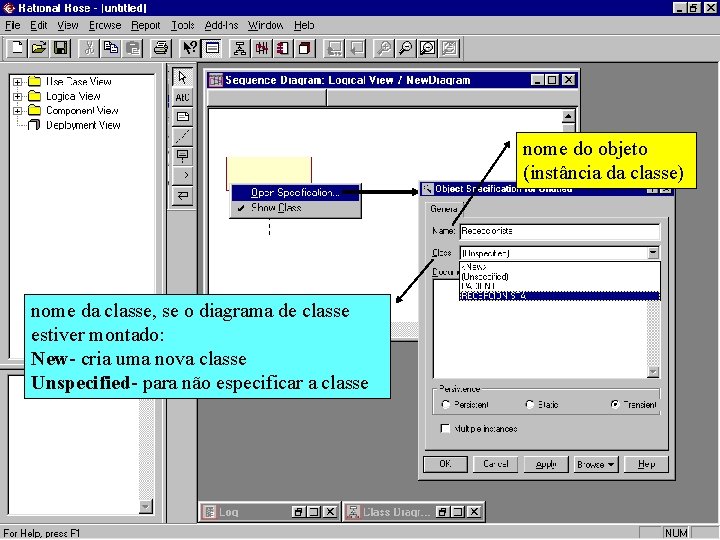The width and height of the screenshot is (720, 540).
Task: Click the Browse Previous Diagram icon
Action: point(356,48)
